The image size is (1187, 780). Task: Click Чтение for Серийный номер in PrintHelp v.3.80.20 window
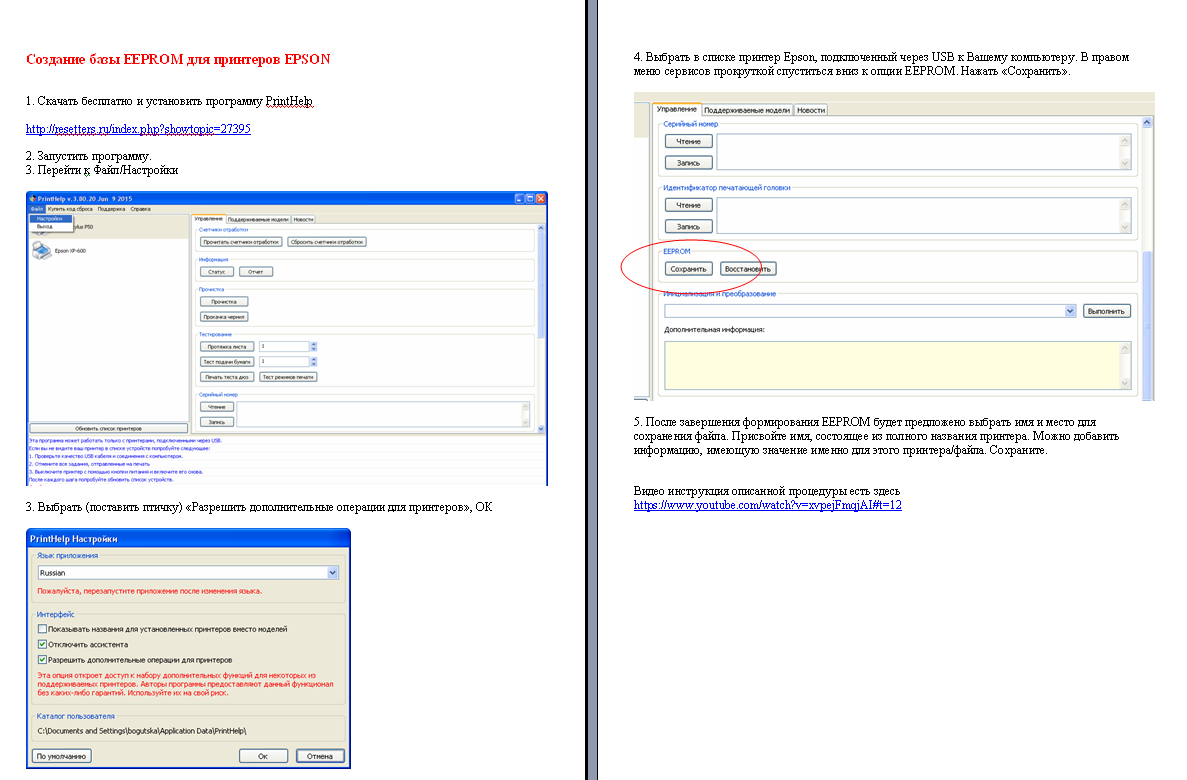pyautogui.click(x=217, y=407)
